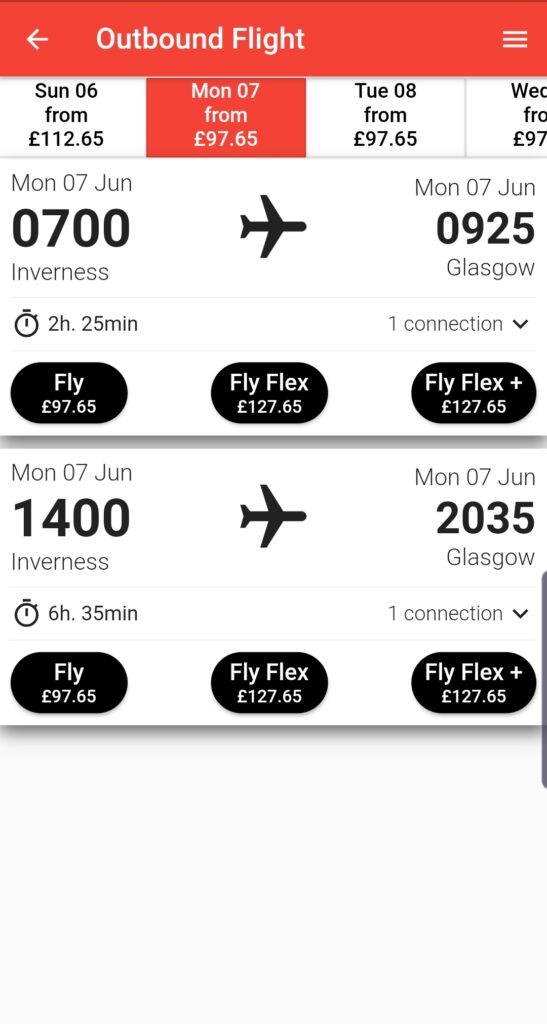Screen dimensions: 547x1024
Task: Choose Fly Flex + for 0700 flight
Action: [x=474, y=393]
